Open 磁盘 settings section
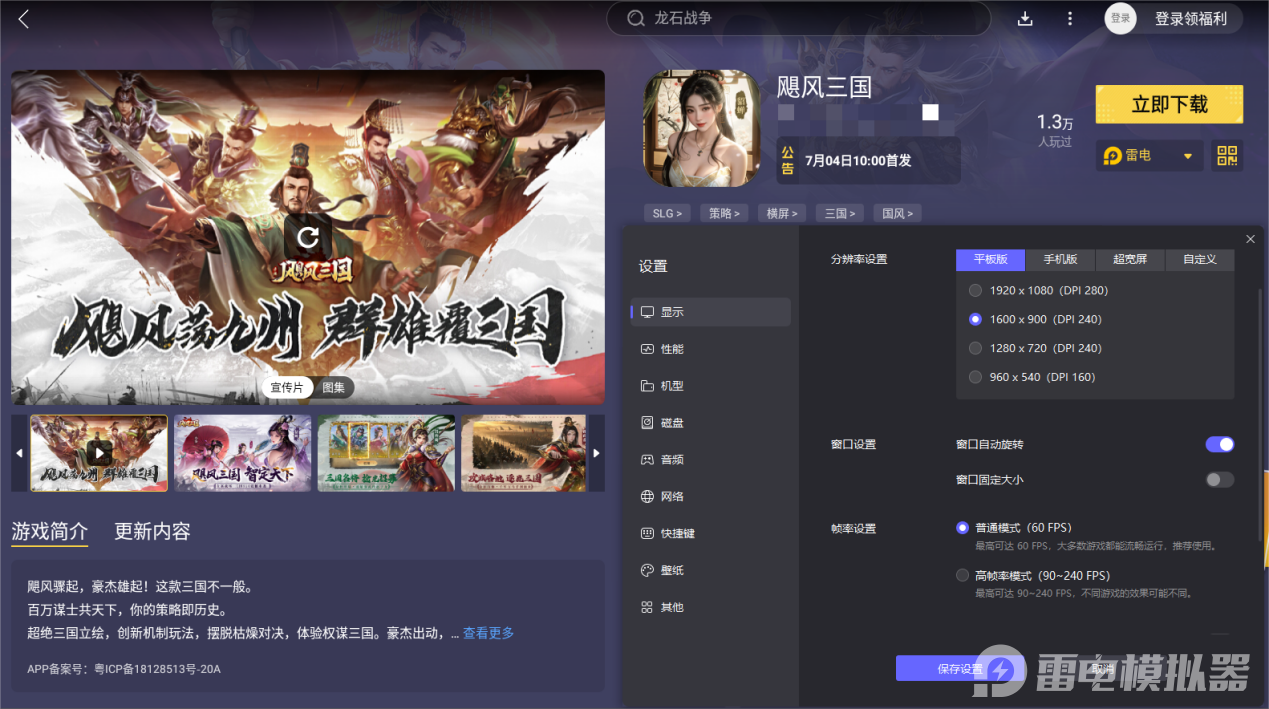 point(711,423)
